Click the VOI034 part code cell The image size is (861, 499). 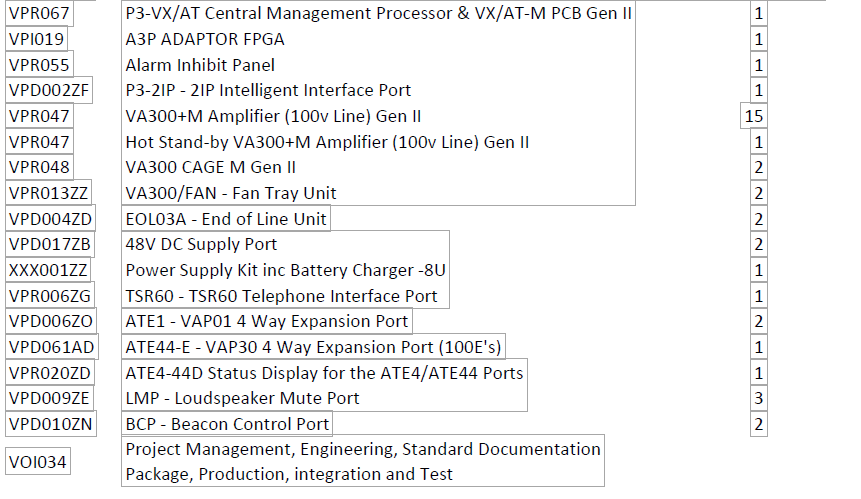(x=36, y=461)
